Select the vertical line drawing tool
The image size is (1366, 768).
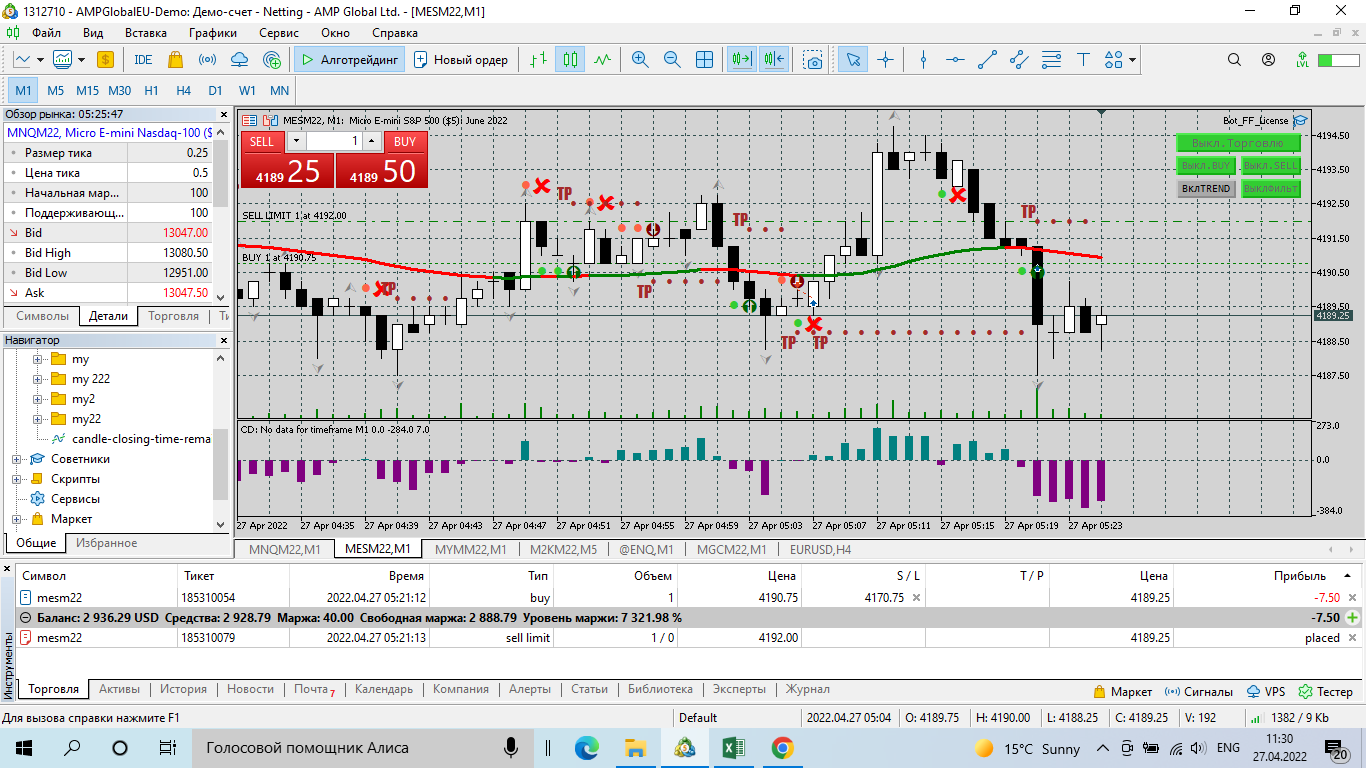coord(923,60)
